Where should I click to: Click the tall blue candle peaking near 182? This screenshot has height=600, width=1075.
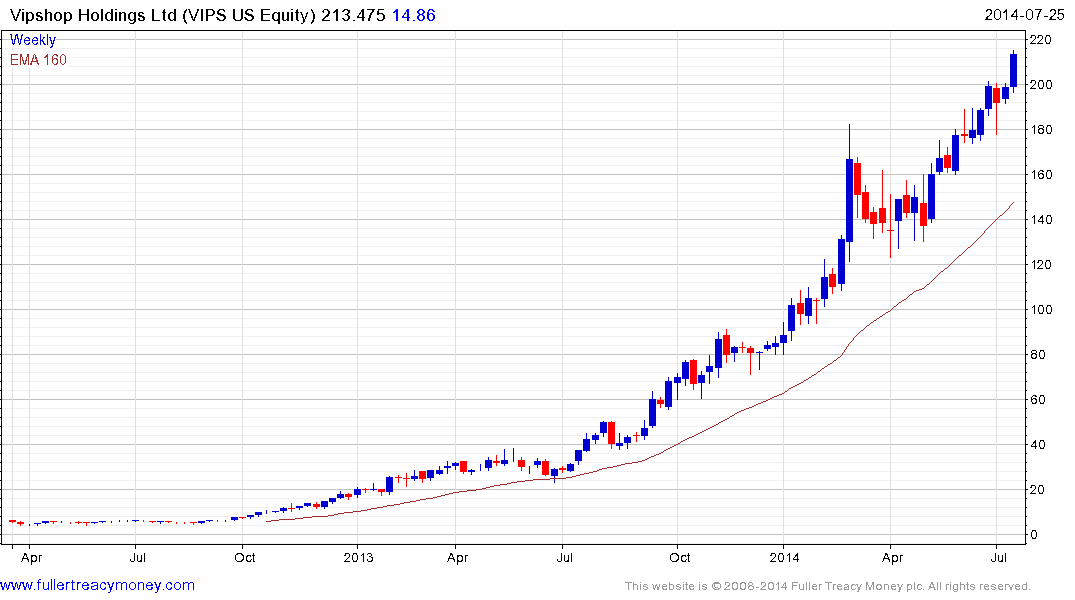pyautogui.click(x=849, y=200)
